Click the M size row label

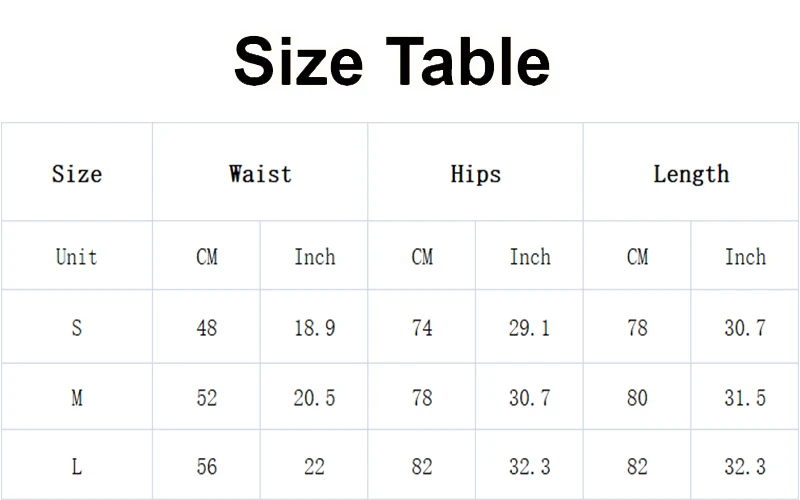point(77,397)
